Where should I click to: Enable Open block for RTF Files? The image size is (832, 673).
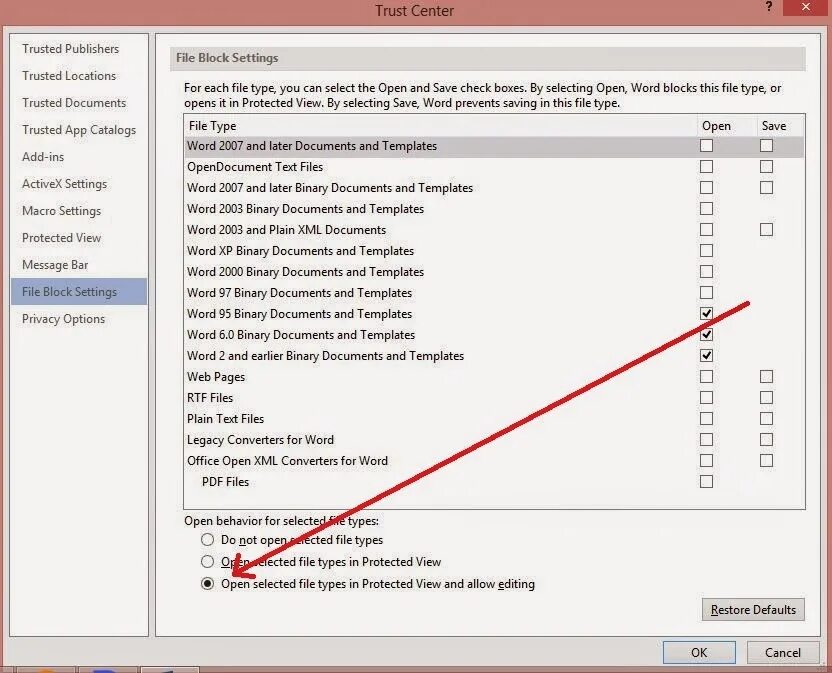click(x=706, y=398)
